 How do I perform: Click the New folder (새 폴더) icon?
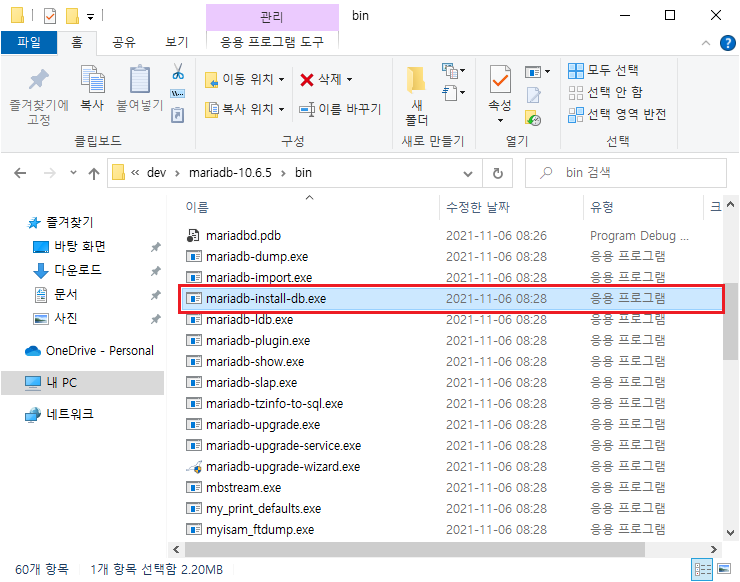click(416, 79)
